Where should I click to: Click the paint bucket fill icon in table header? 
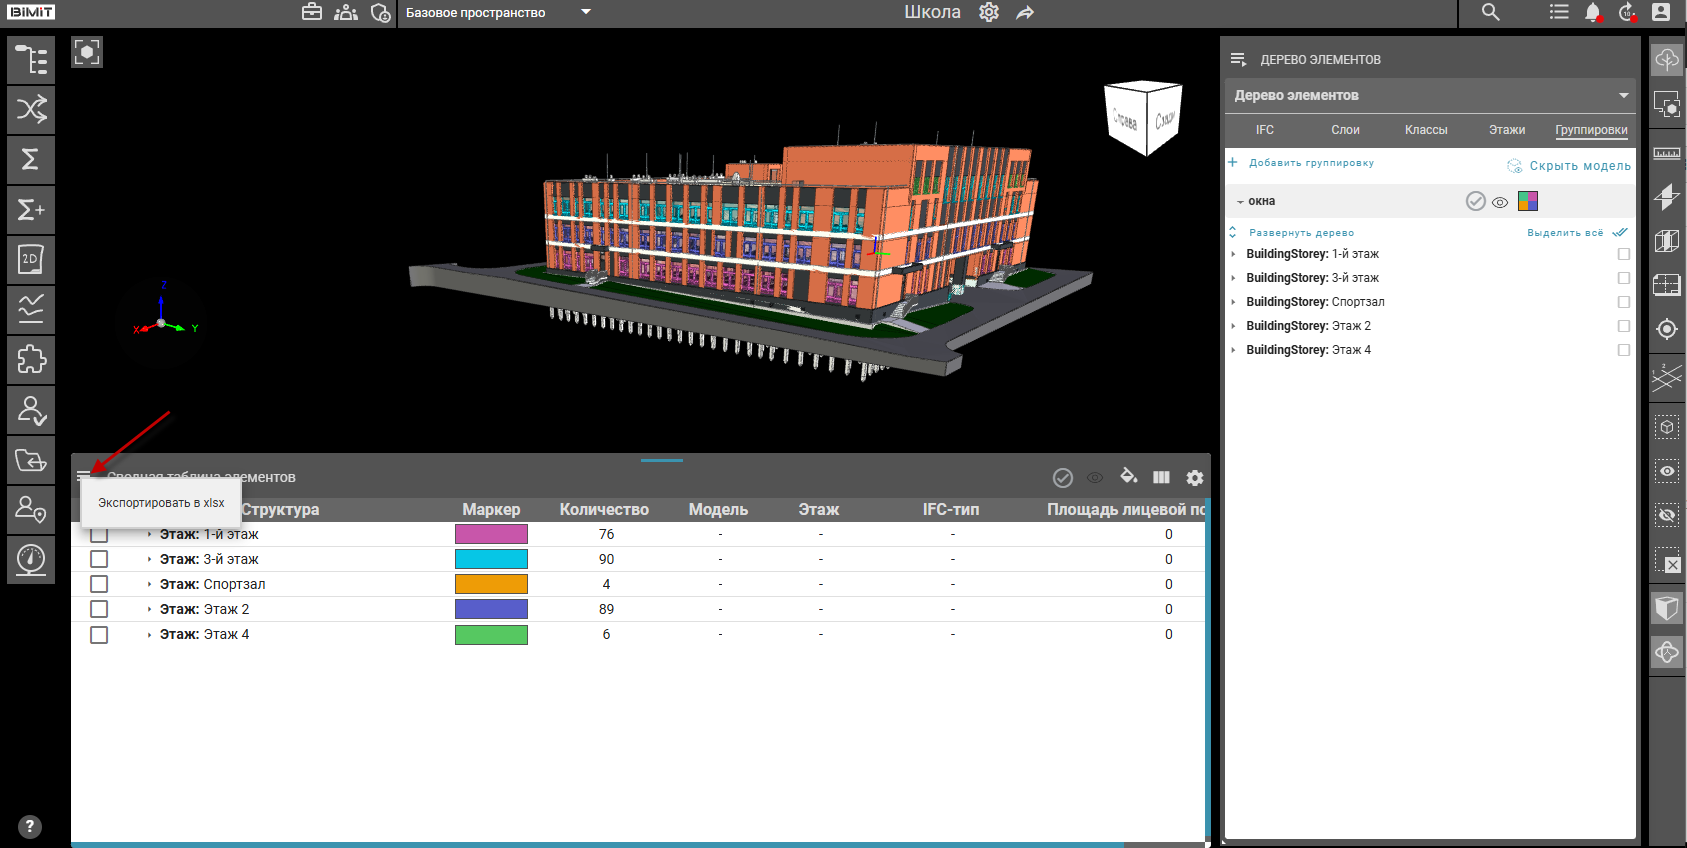pyautogui.click(x=1128, y=477)
